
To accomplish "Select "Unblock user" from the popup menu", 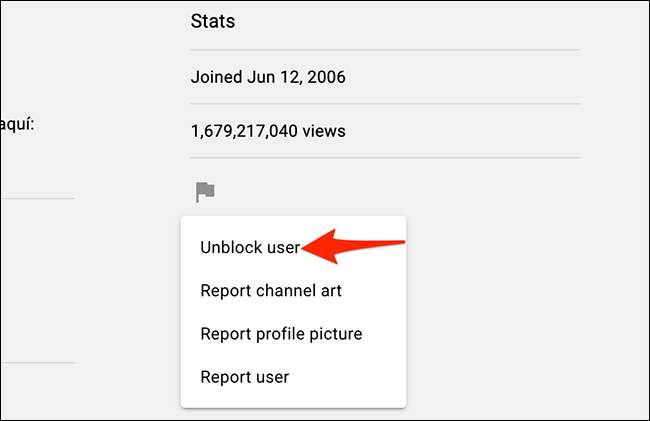I will (x=250, y=248).
